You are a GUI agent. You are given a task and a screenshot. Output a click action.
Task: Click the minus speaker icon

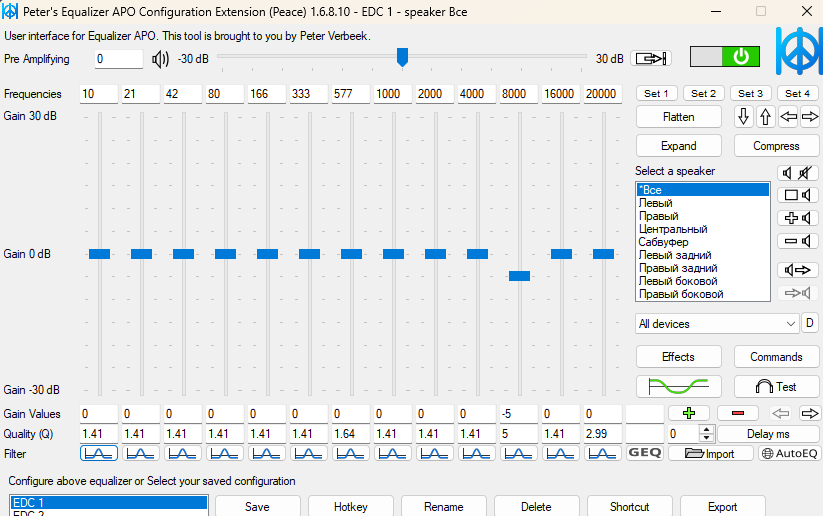coord(798,241)
